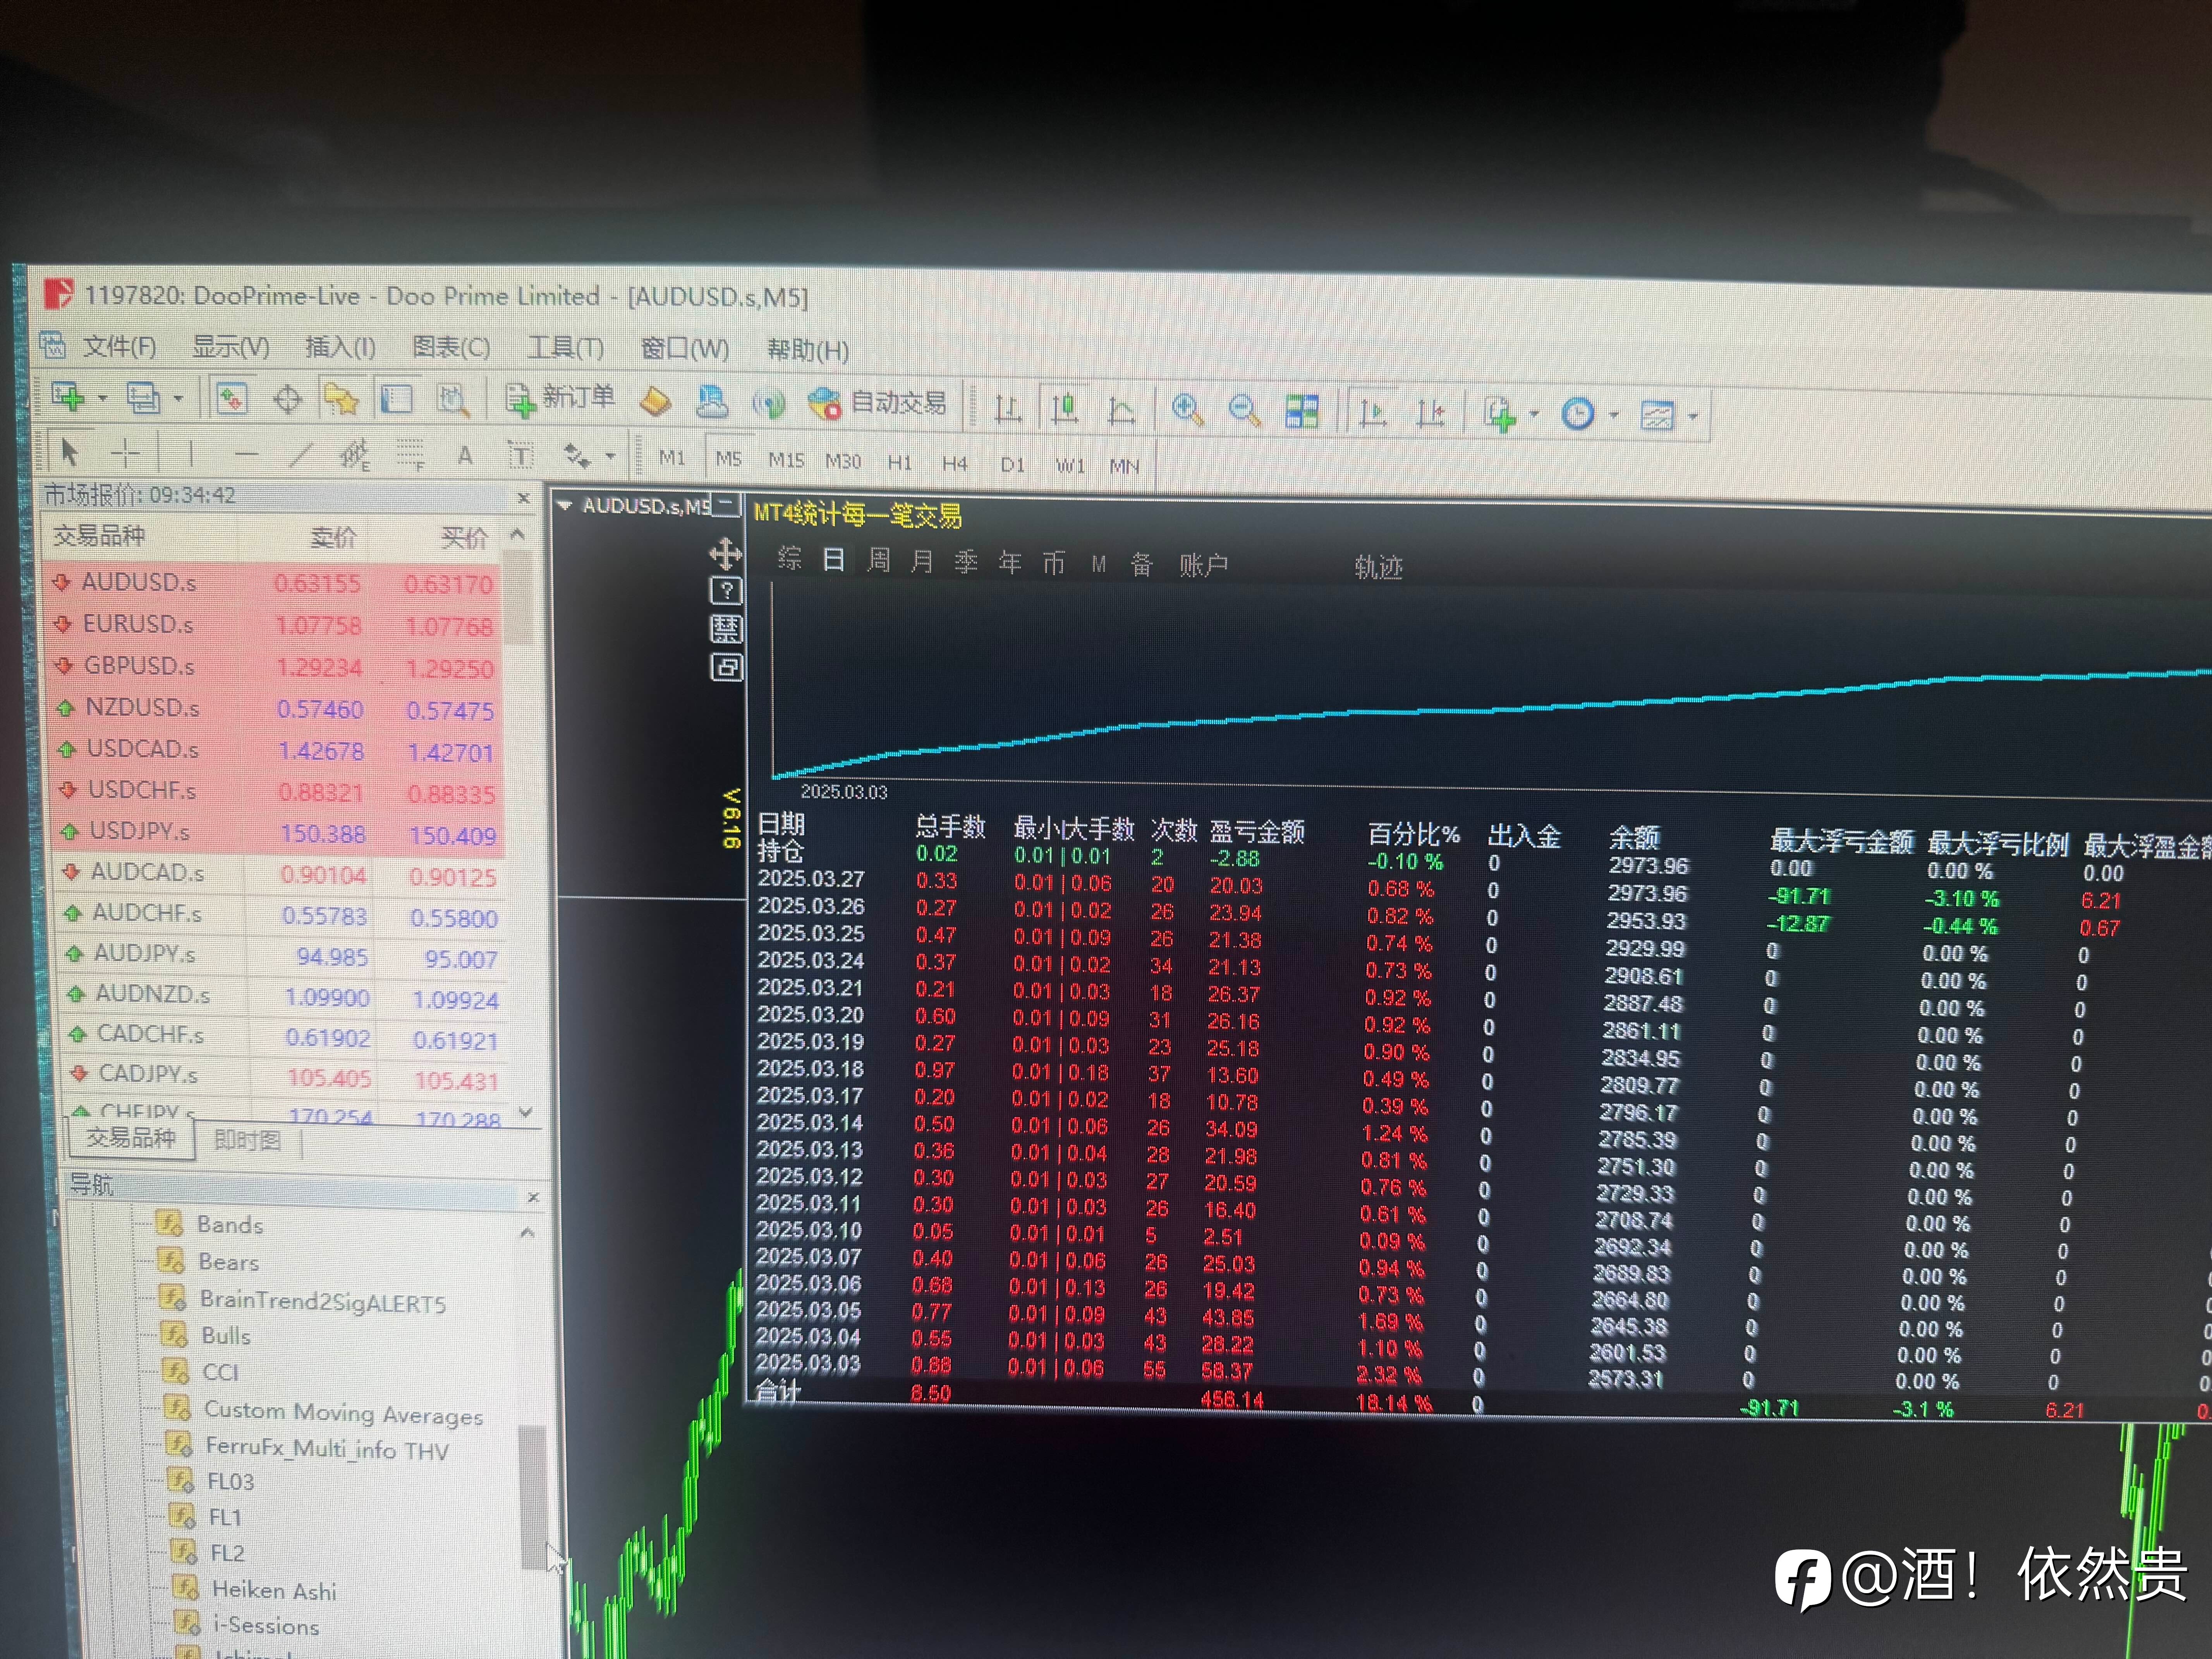Open Heiken Ashi indicator in navigator

[274, 1590]
